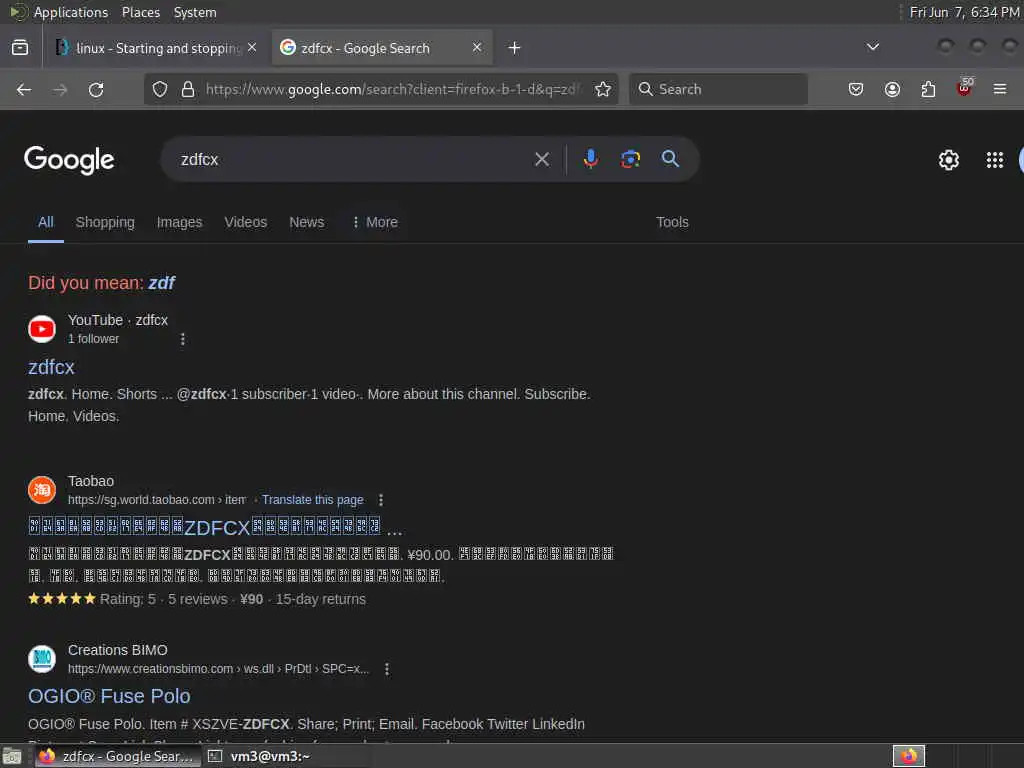The image size is (1024, 768).
Task: Click the uBlock extension icon with badge
Action: (x=964, y=88)
